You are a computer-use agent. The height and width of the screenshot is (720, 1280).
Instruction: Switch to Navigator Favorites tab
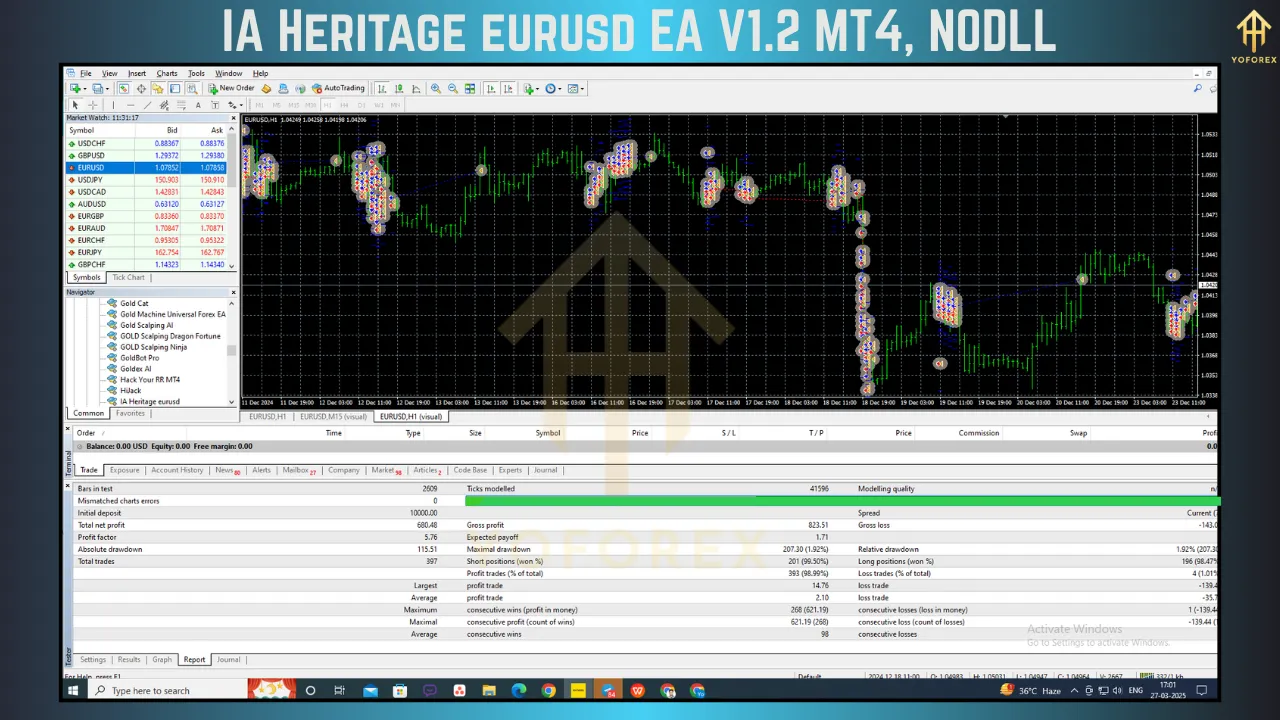[x=130, y=413]
